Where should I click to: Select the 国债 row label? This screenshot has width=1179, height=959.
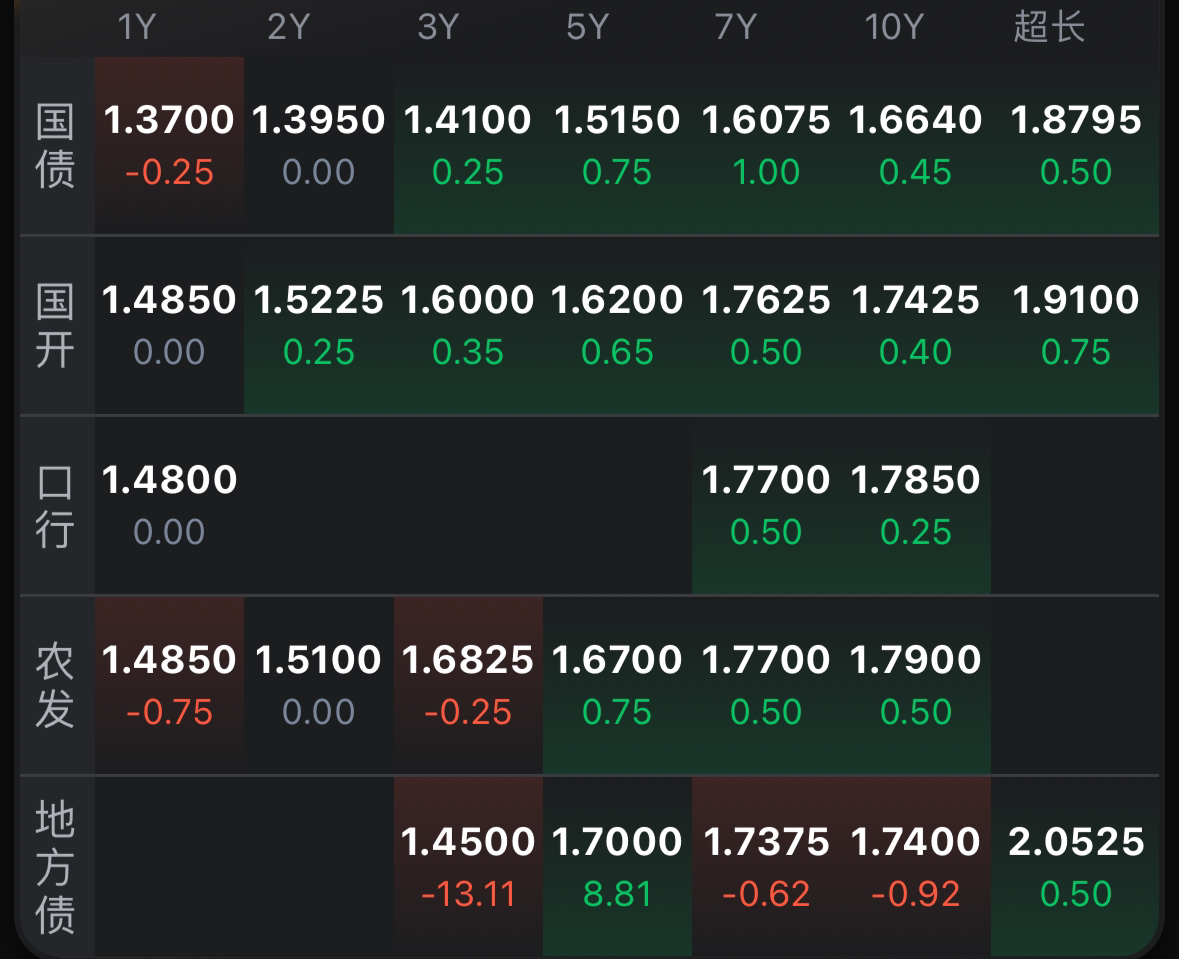coord(56,146)
